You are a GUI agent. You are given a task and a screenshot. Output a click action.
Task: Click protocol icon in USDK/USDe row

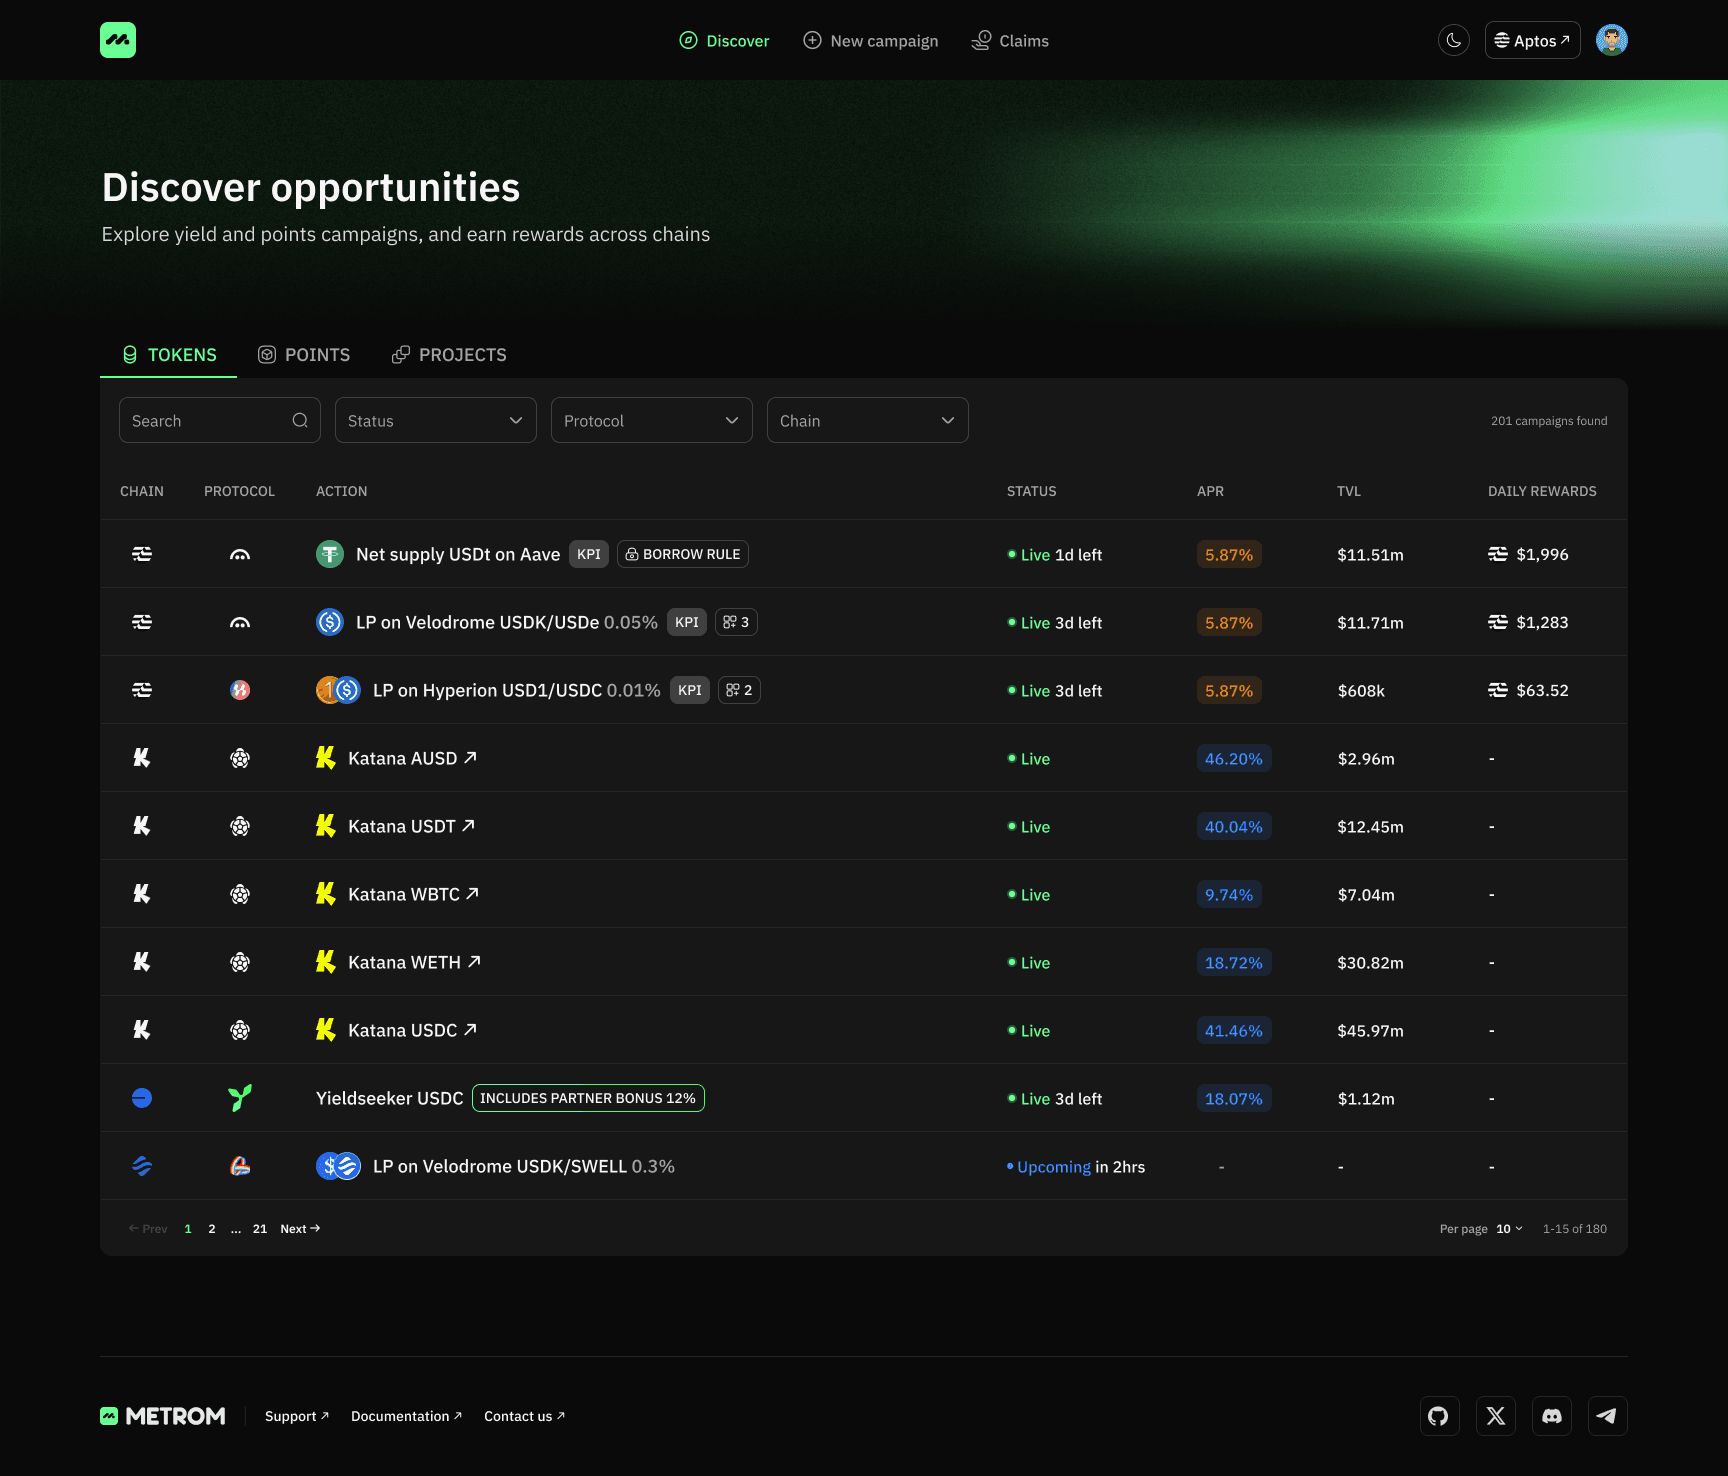coord(240,622)
